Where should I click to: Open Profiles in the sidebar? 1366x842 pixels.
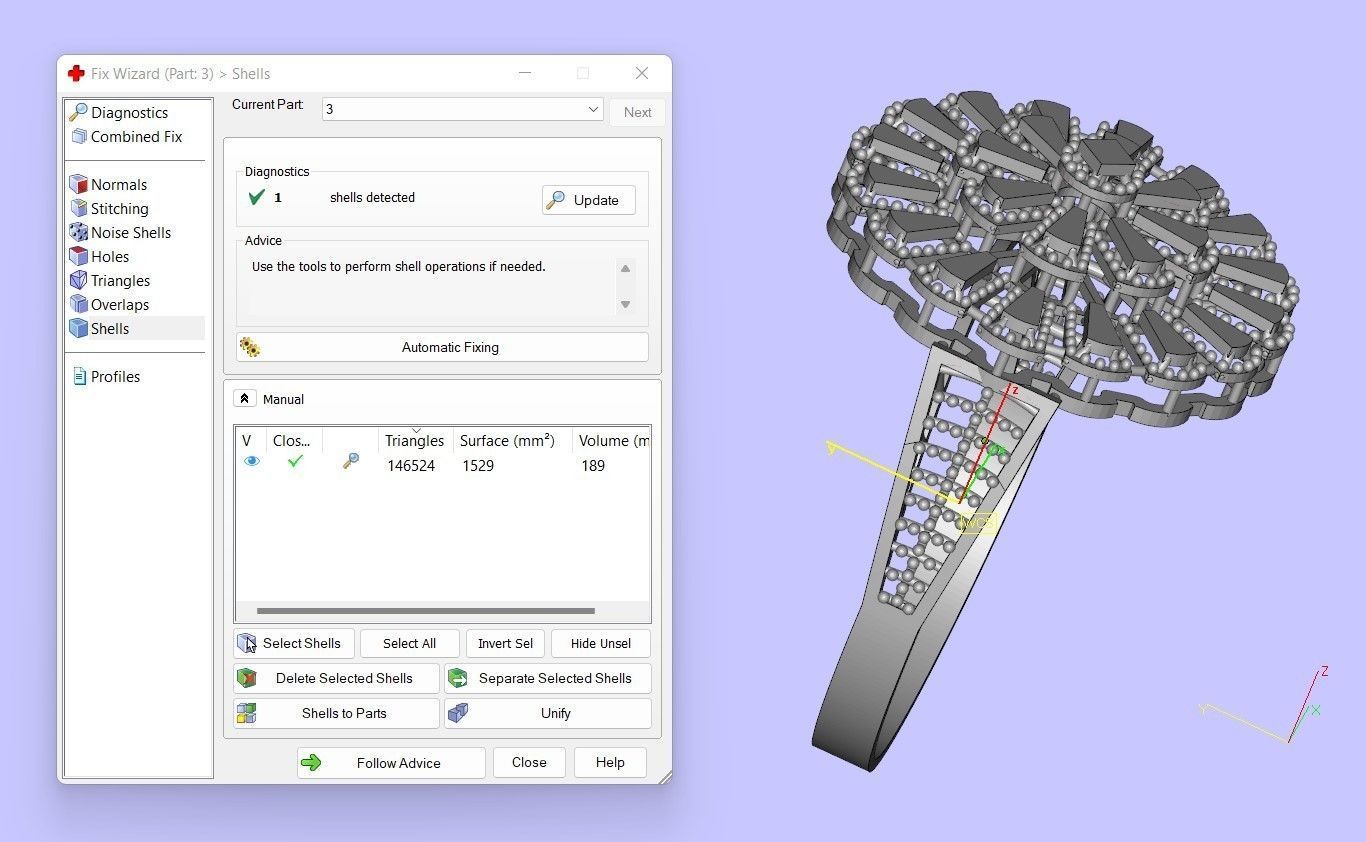click(x=115, y=377)
